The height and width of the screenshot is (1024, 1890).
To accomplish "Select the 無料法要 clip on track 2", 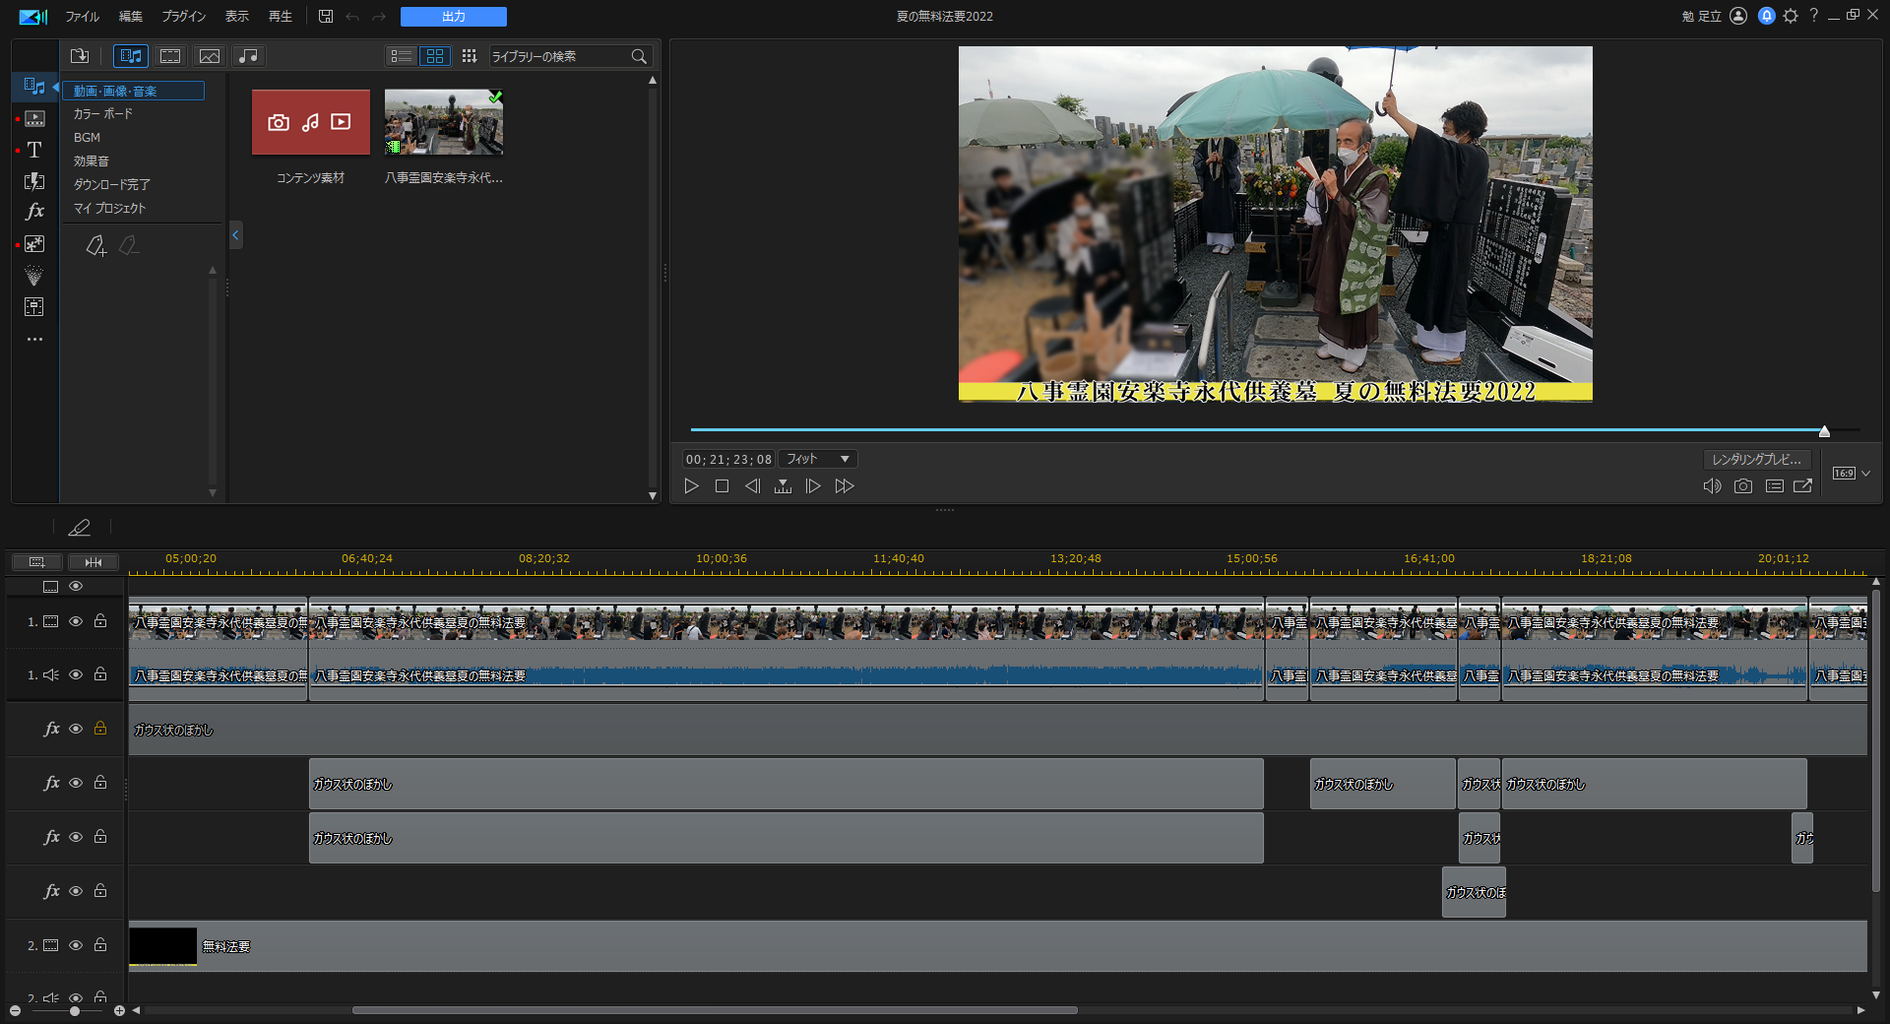I will (x=998, y=946).
